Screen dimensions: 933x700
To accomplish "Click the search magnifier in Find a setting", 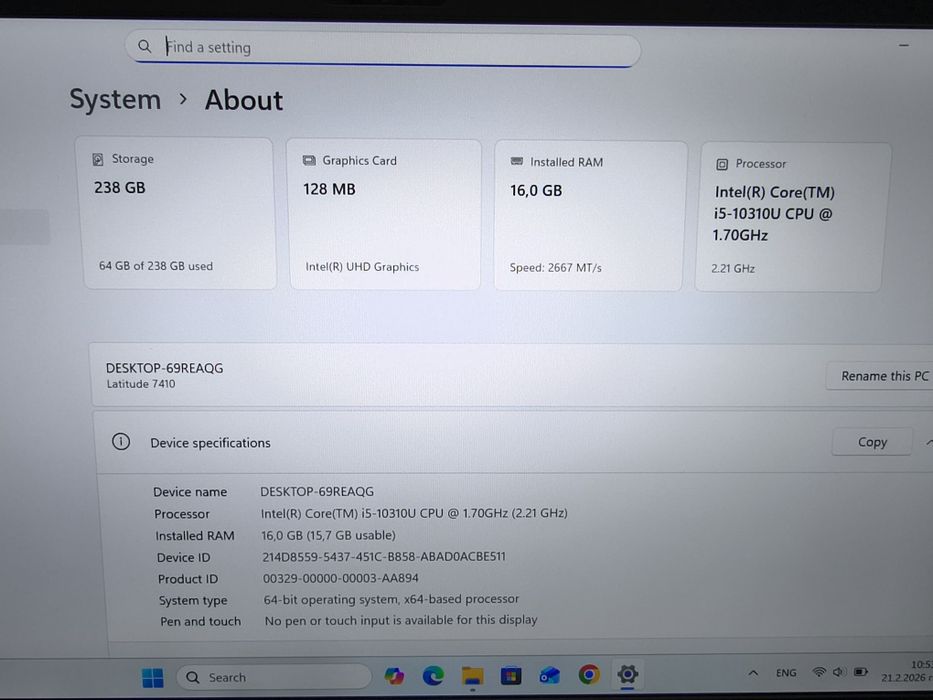I will [x=145, y=46].
